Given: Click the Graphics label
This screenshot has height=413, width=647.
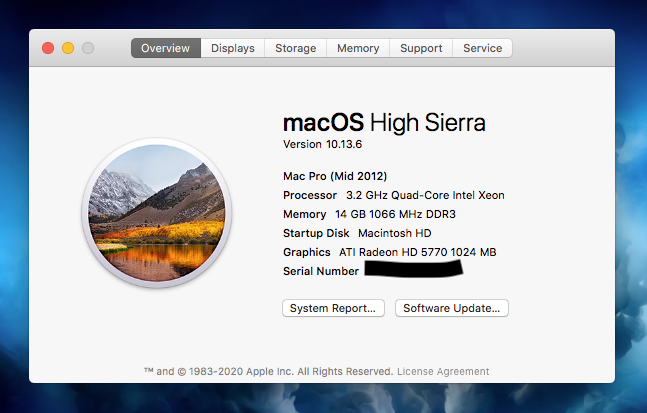Looking at the screenshot, I should point(307,252).
